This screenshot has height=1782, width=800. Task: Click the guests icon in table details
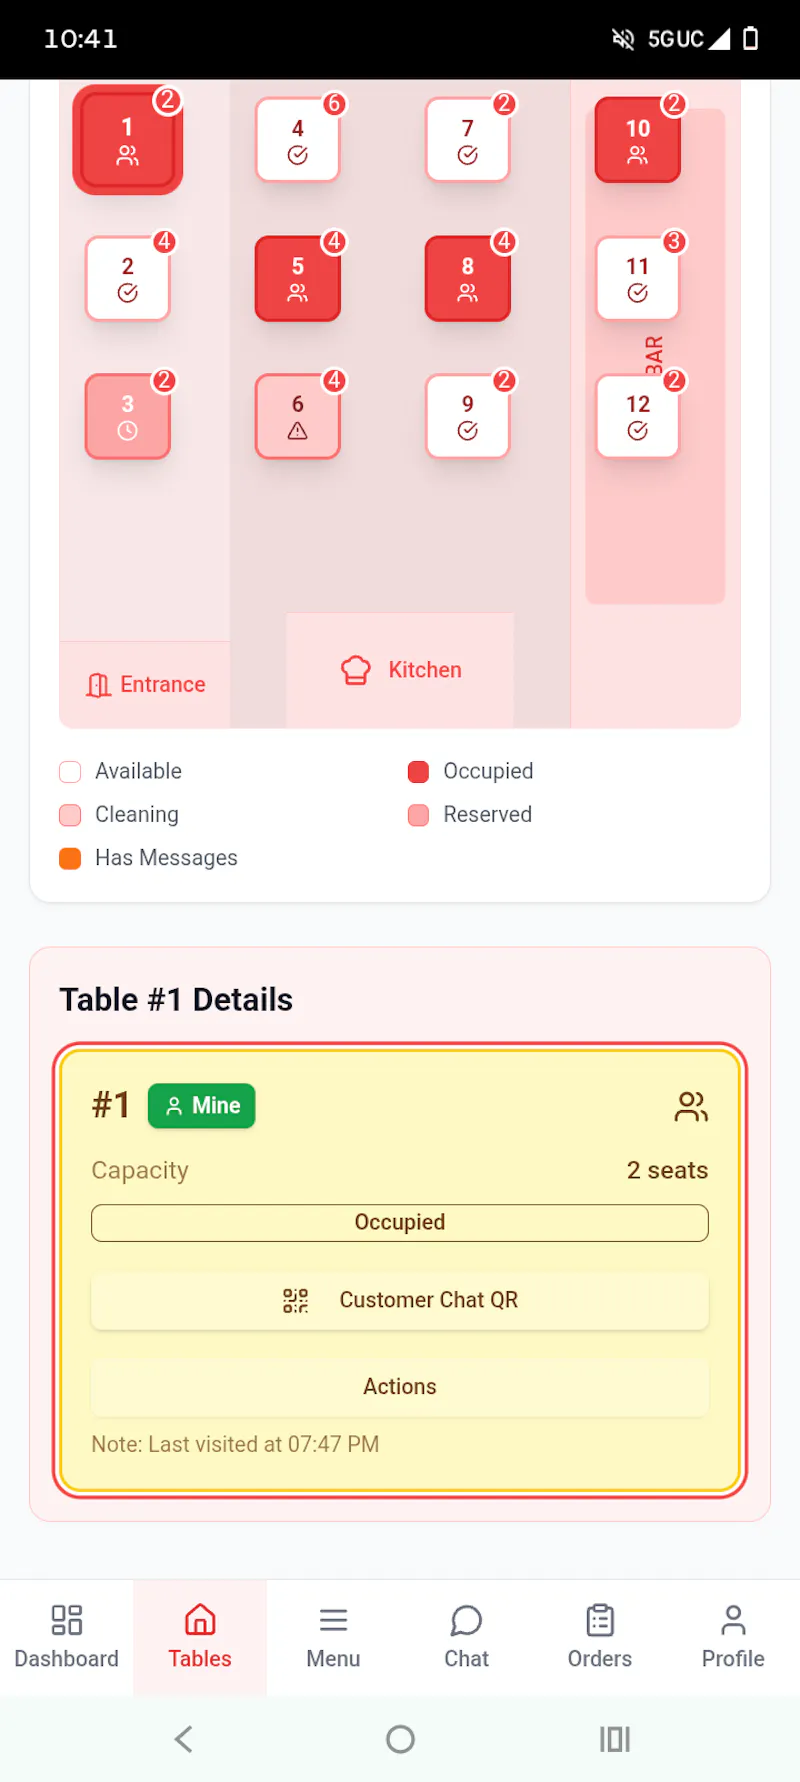pyautogui.click(x=692, y=1106)
